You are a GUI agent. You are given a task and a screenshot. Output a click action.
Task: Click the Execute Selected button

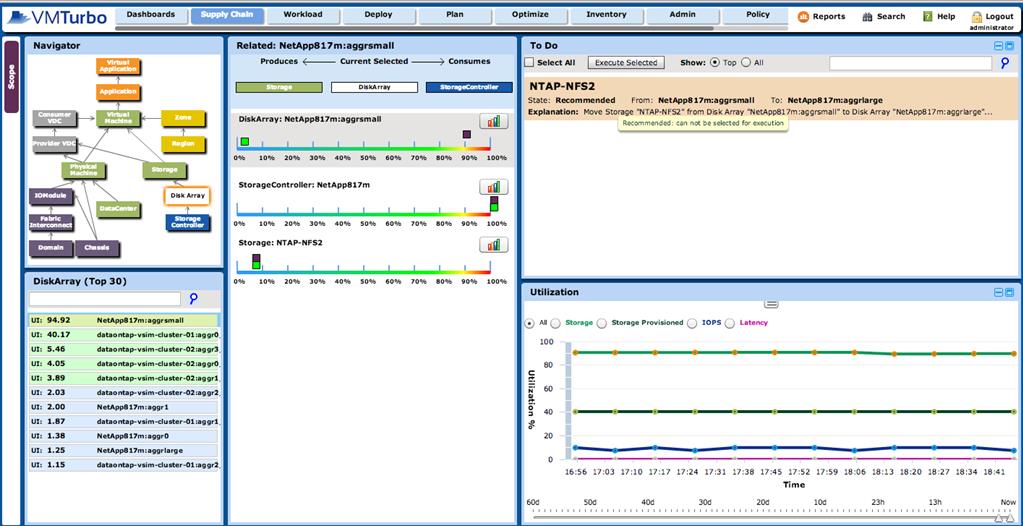[x=625, y=63]
